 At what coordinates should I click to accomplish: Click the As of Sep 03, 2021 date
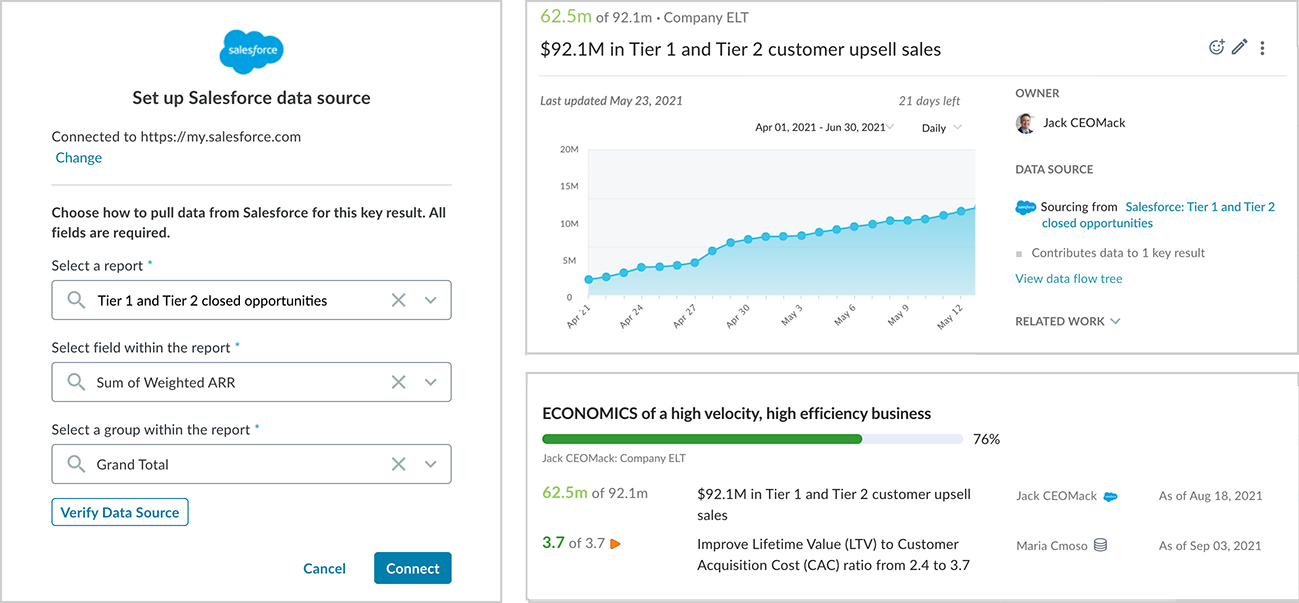(1210, 546)
